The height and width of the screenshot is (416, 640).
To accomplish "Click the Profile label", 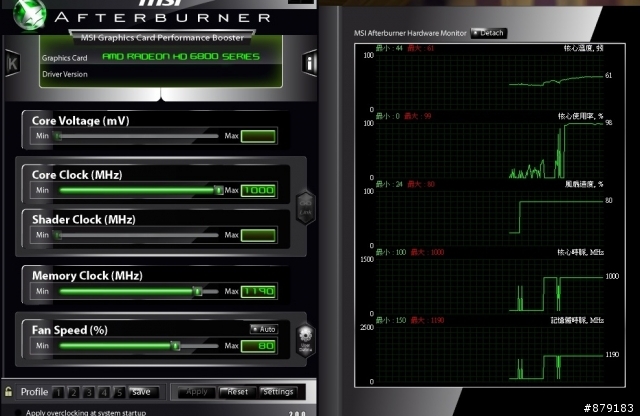I will pos(34,392).
